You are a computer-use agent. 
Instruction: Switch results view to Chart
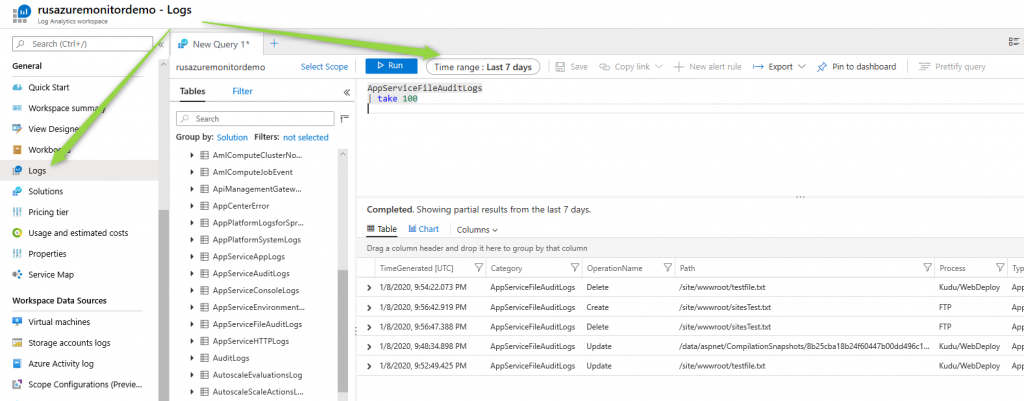click(423, 229)
